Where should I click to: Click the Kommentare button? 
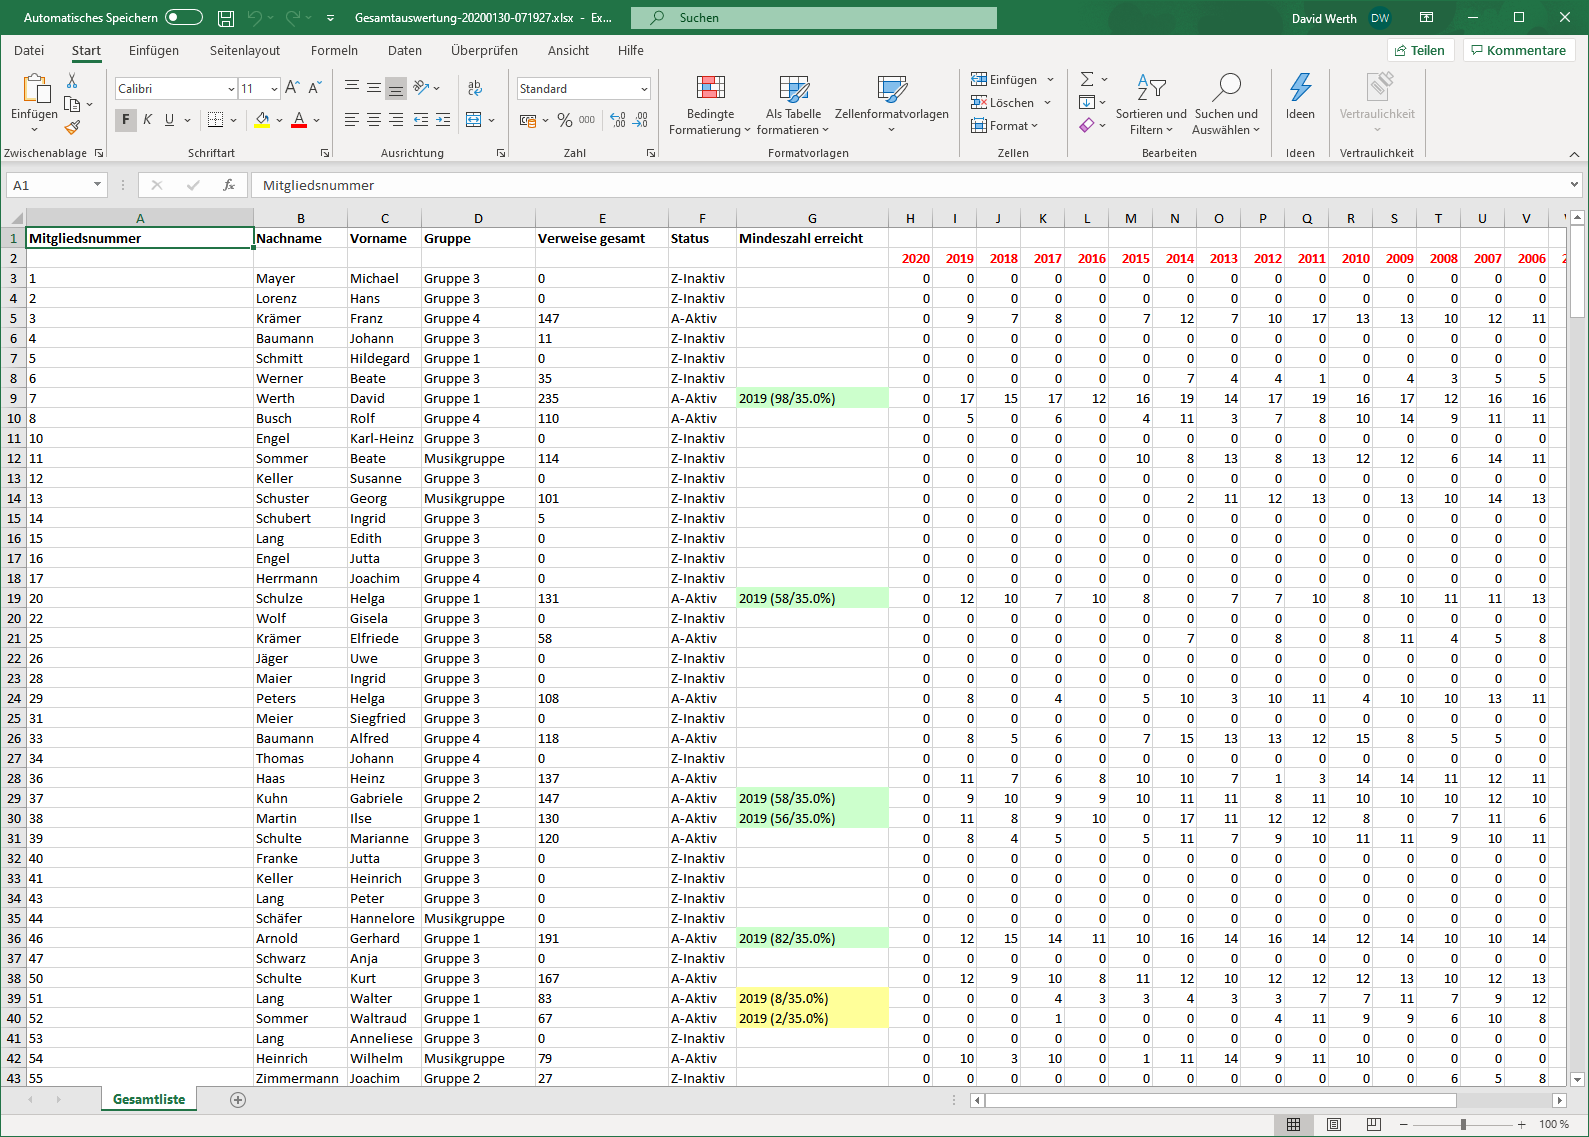point(1518,51)
